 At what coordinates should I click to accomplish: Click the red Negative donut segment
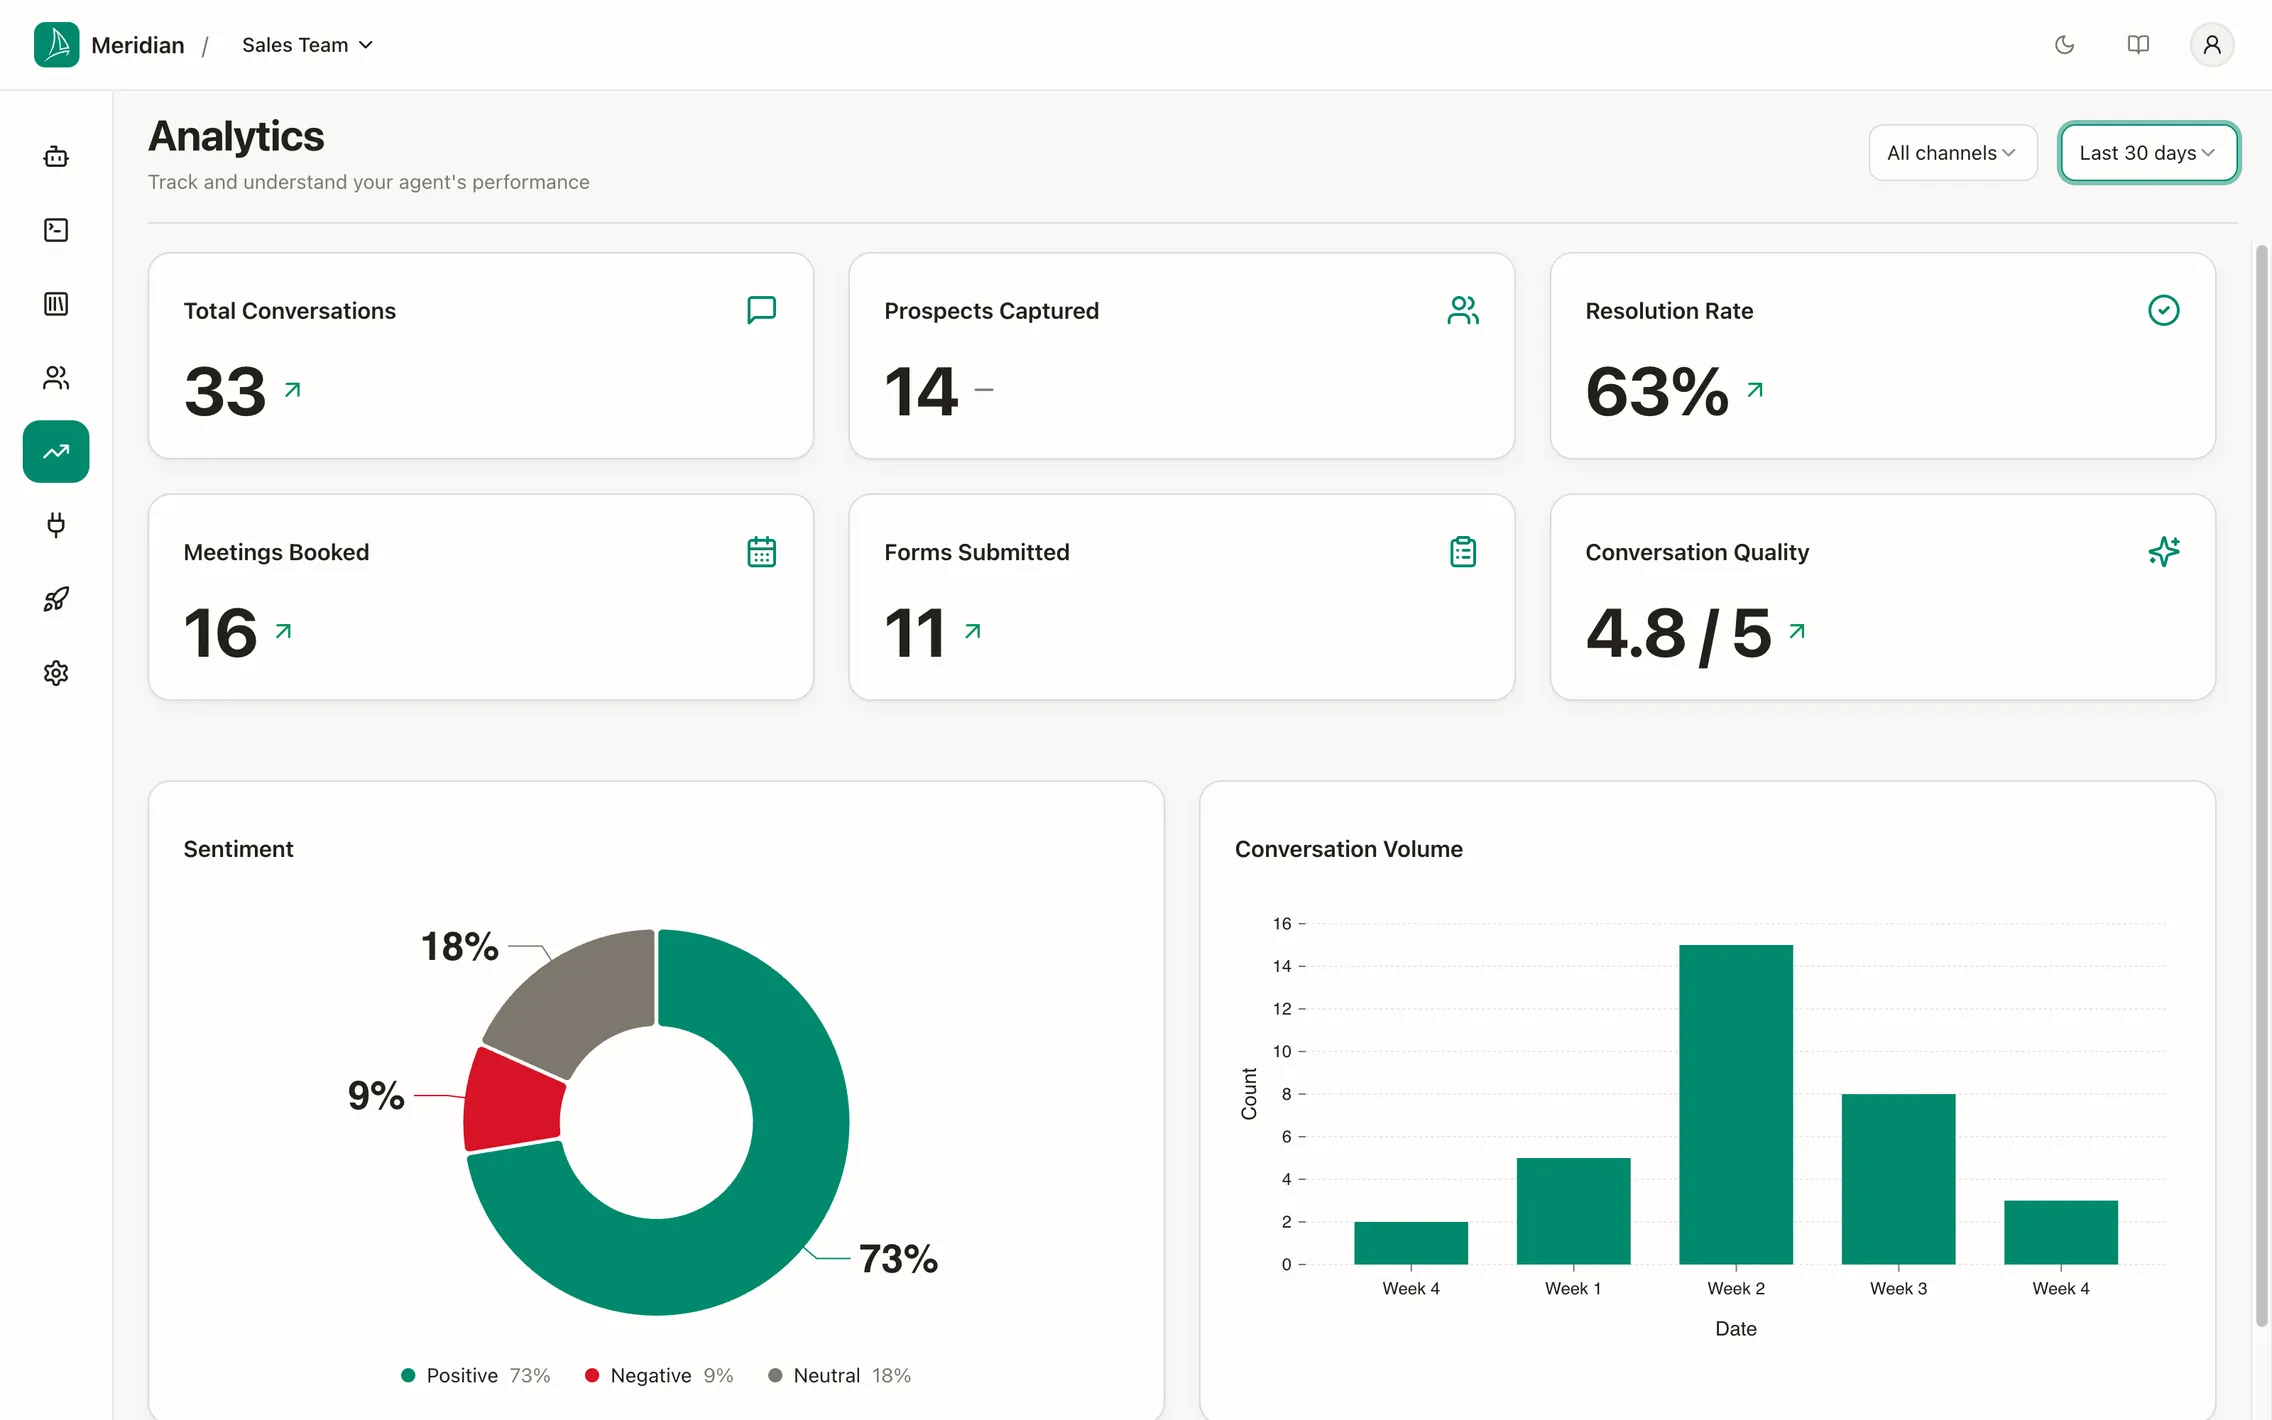pos(514,1100)
